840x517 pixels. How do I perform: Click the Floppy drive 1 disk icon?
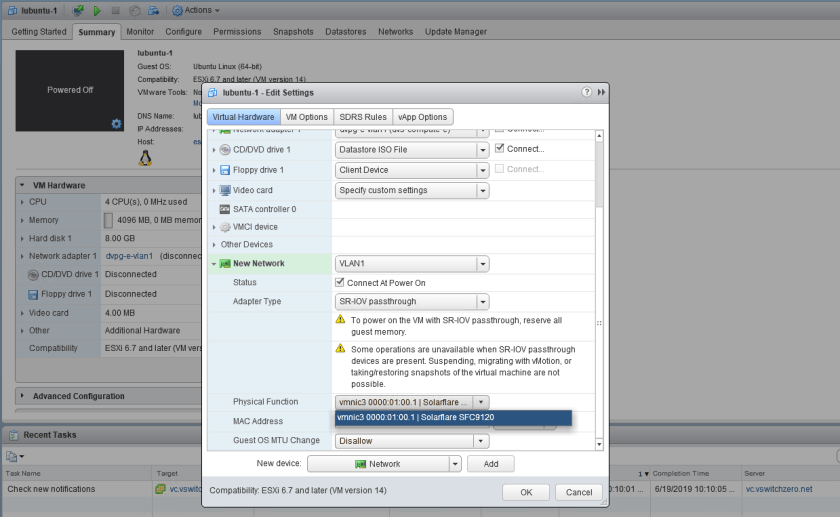point(225,170)
